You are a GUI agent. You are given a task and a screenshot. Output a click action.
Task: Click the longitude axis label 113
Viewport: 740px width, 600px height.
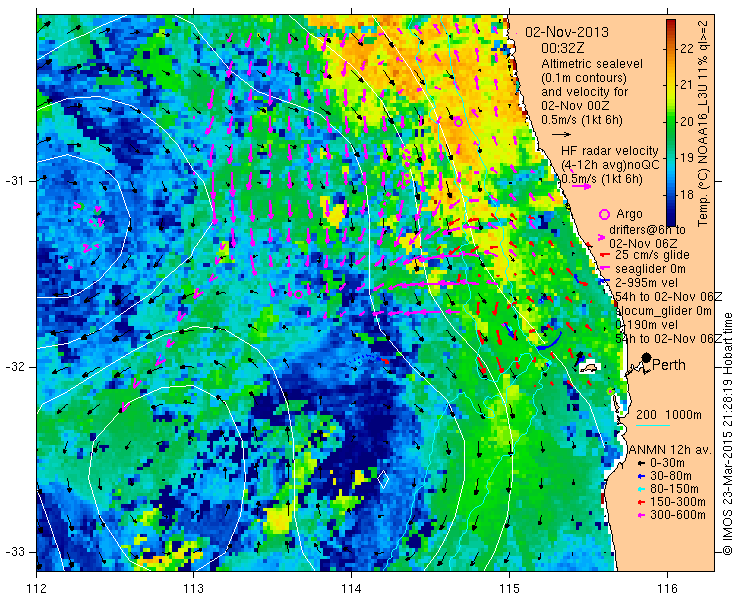coord(193,589)
